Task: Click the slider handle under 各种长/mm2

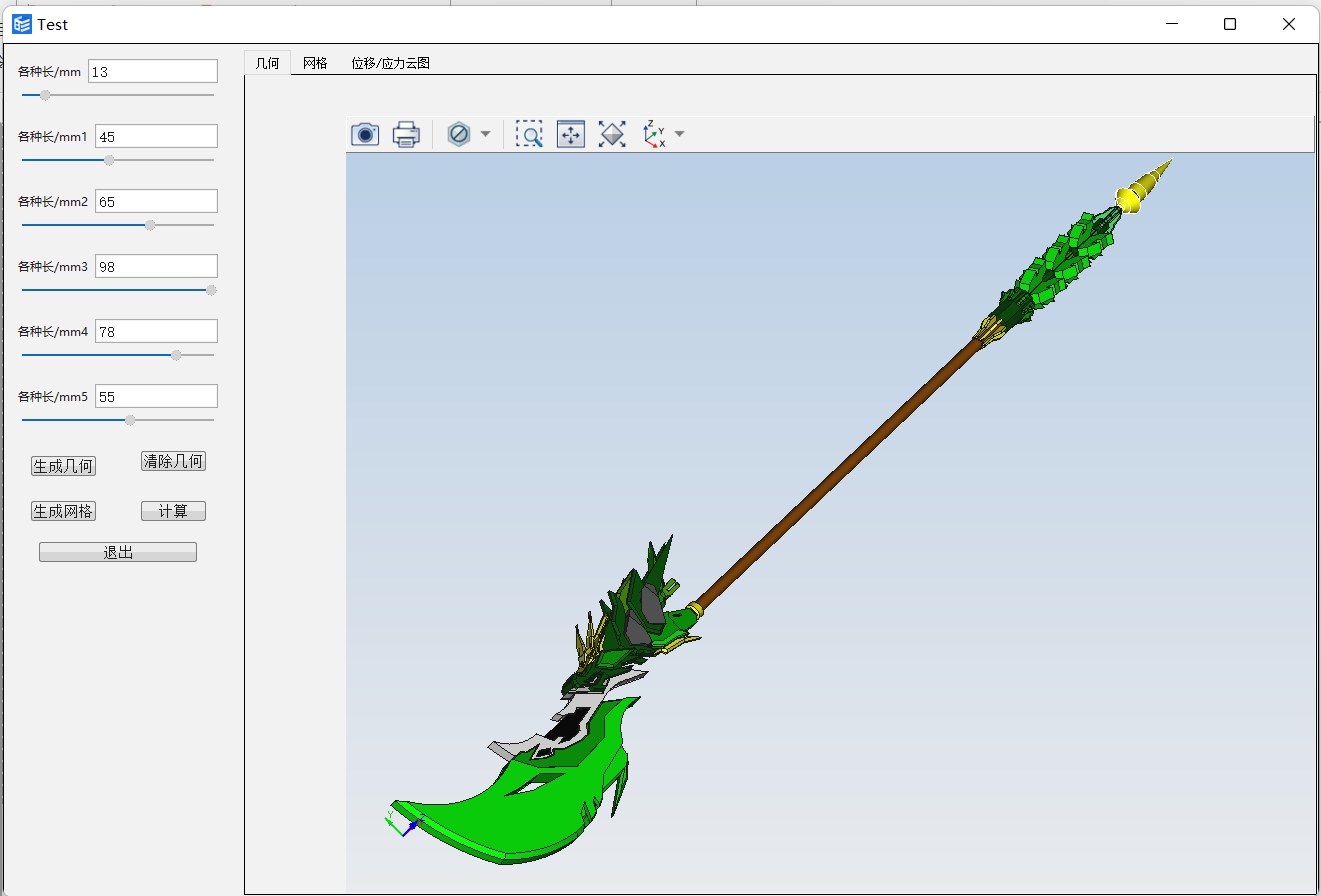Action: (x=150, y=225)
